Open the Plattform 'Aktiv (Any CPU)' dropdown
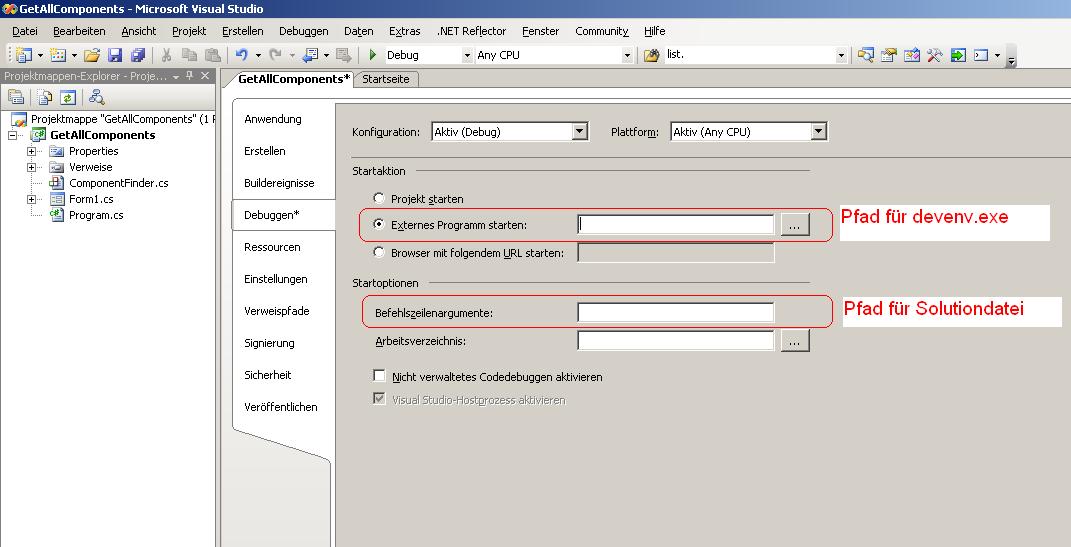 click(819, 132)
